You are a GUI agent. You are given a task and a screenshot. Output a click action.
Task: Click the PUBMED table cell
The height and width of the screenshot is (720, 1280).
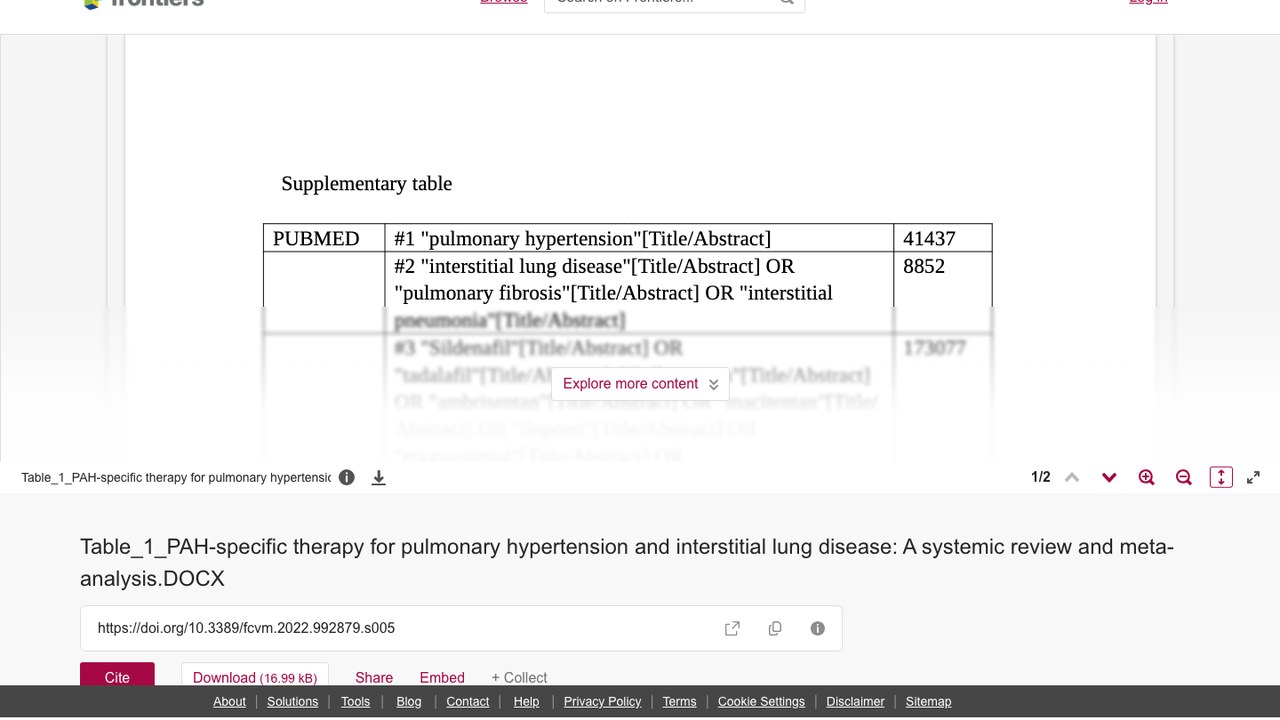tap(324, 238)
